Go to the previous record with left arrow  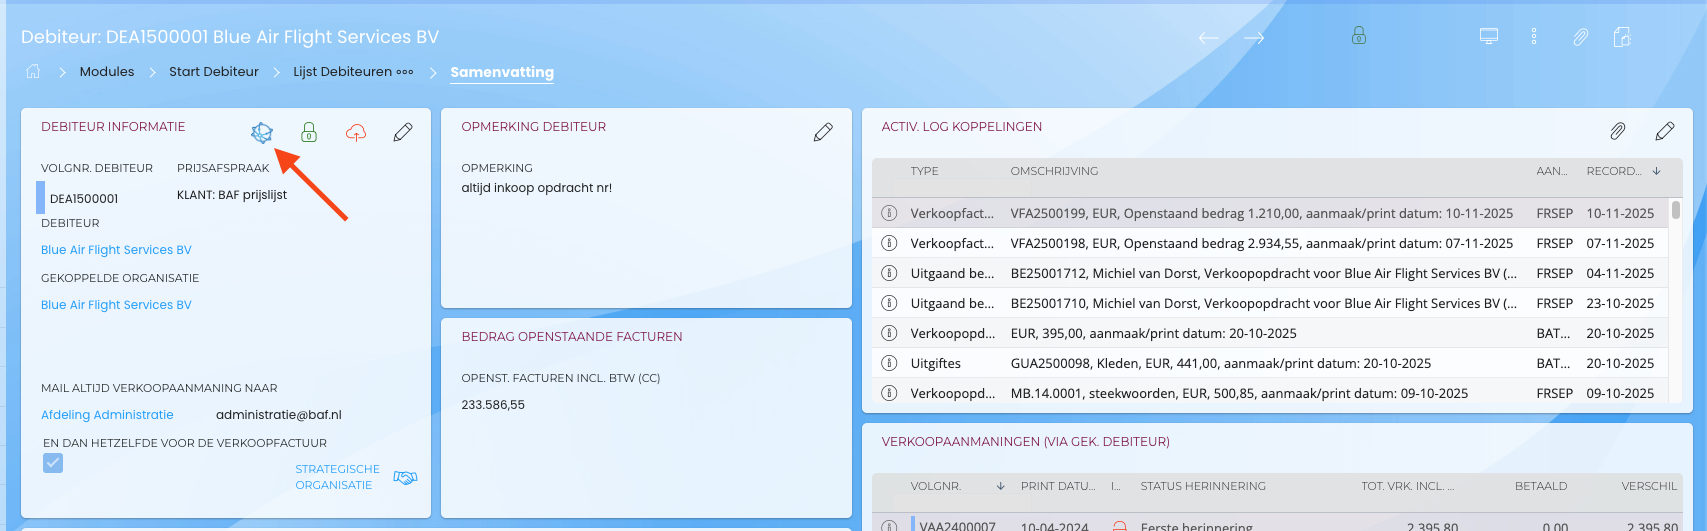(x=1208, y=38)
